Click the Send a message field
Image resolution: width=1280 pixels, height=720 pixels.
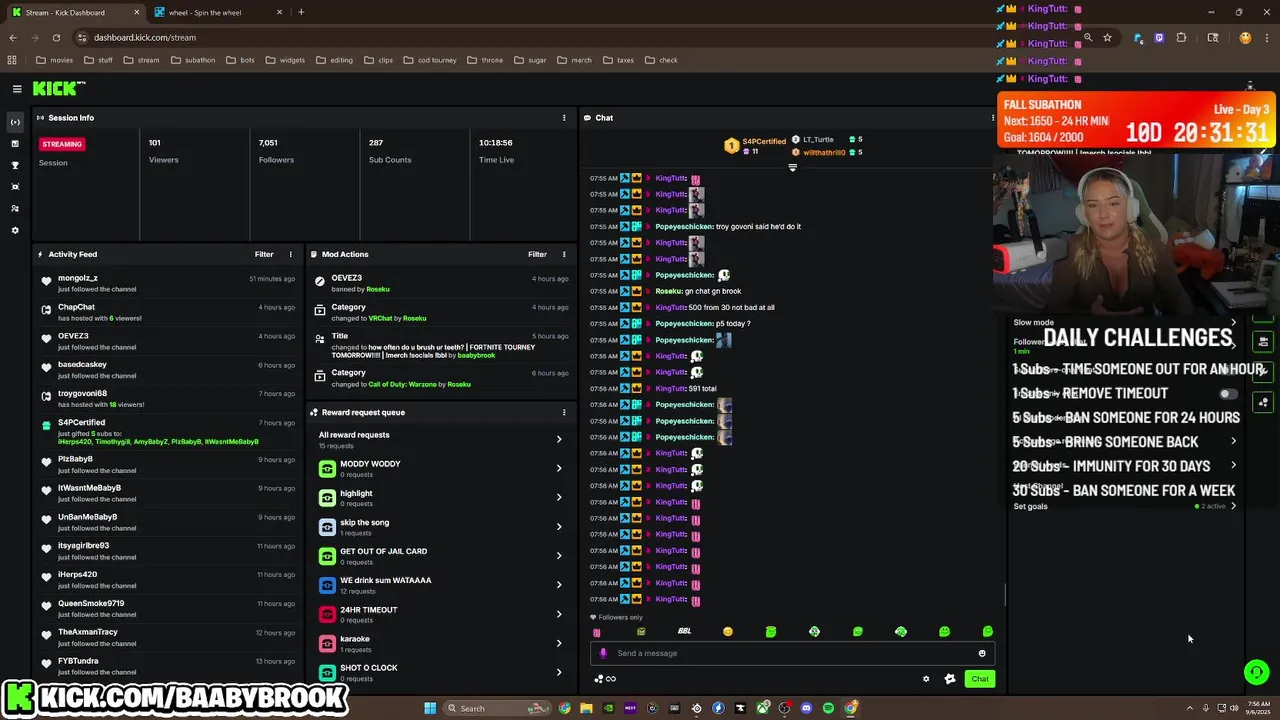[790, 653]
